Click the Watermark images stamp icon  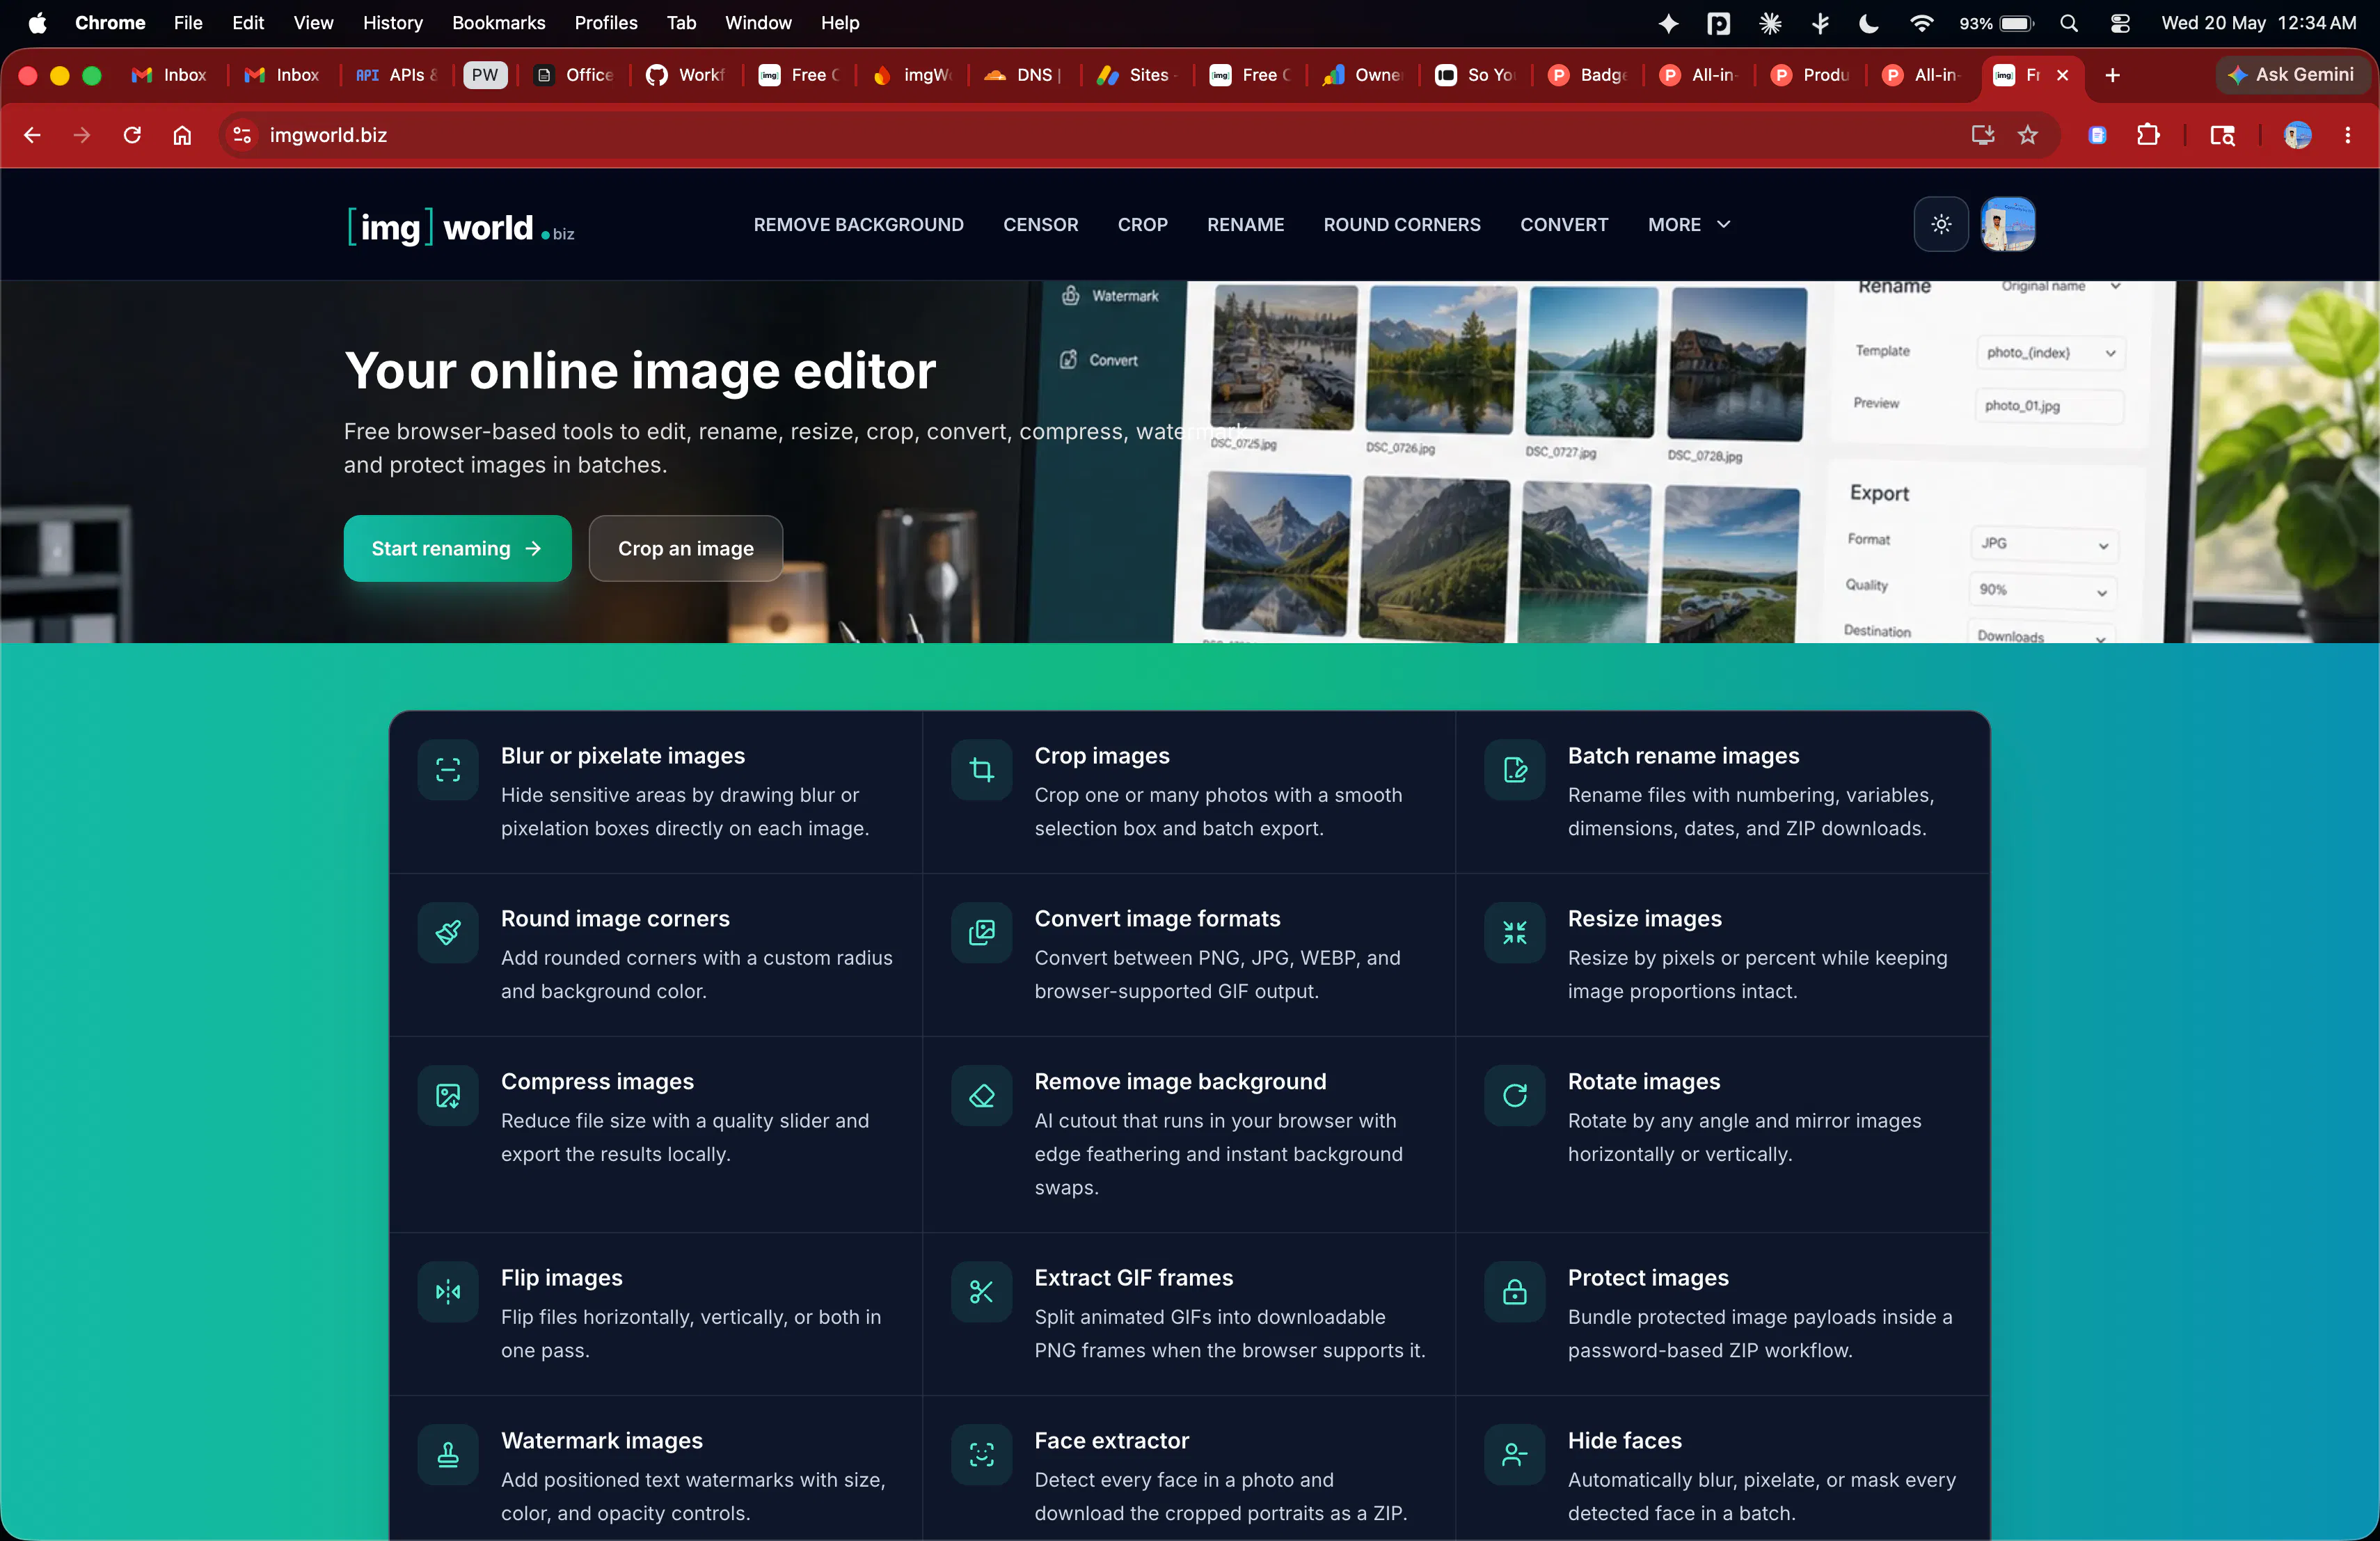coord(448,1454)
